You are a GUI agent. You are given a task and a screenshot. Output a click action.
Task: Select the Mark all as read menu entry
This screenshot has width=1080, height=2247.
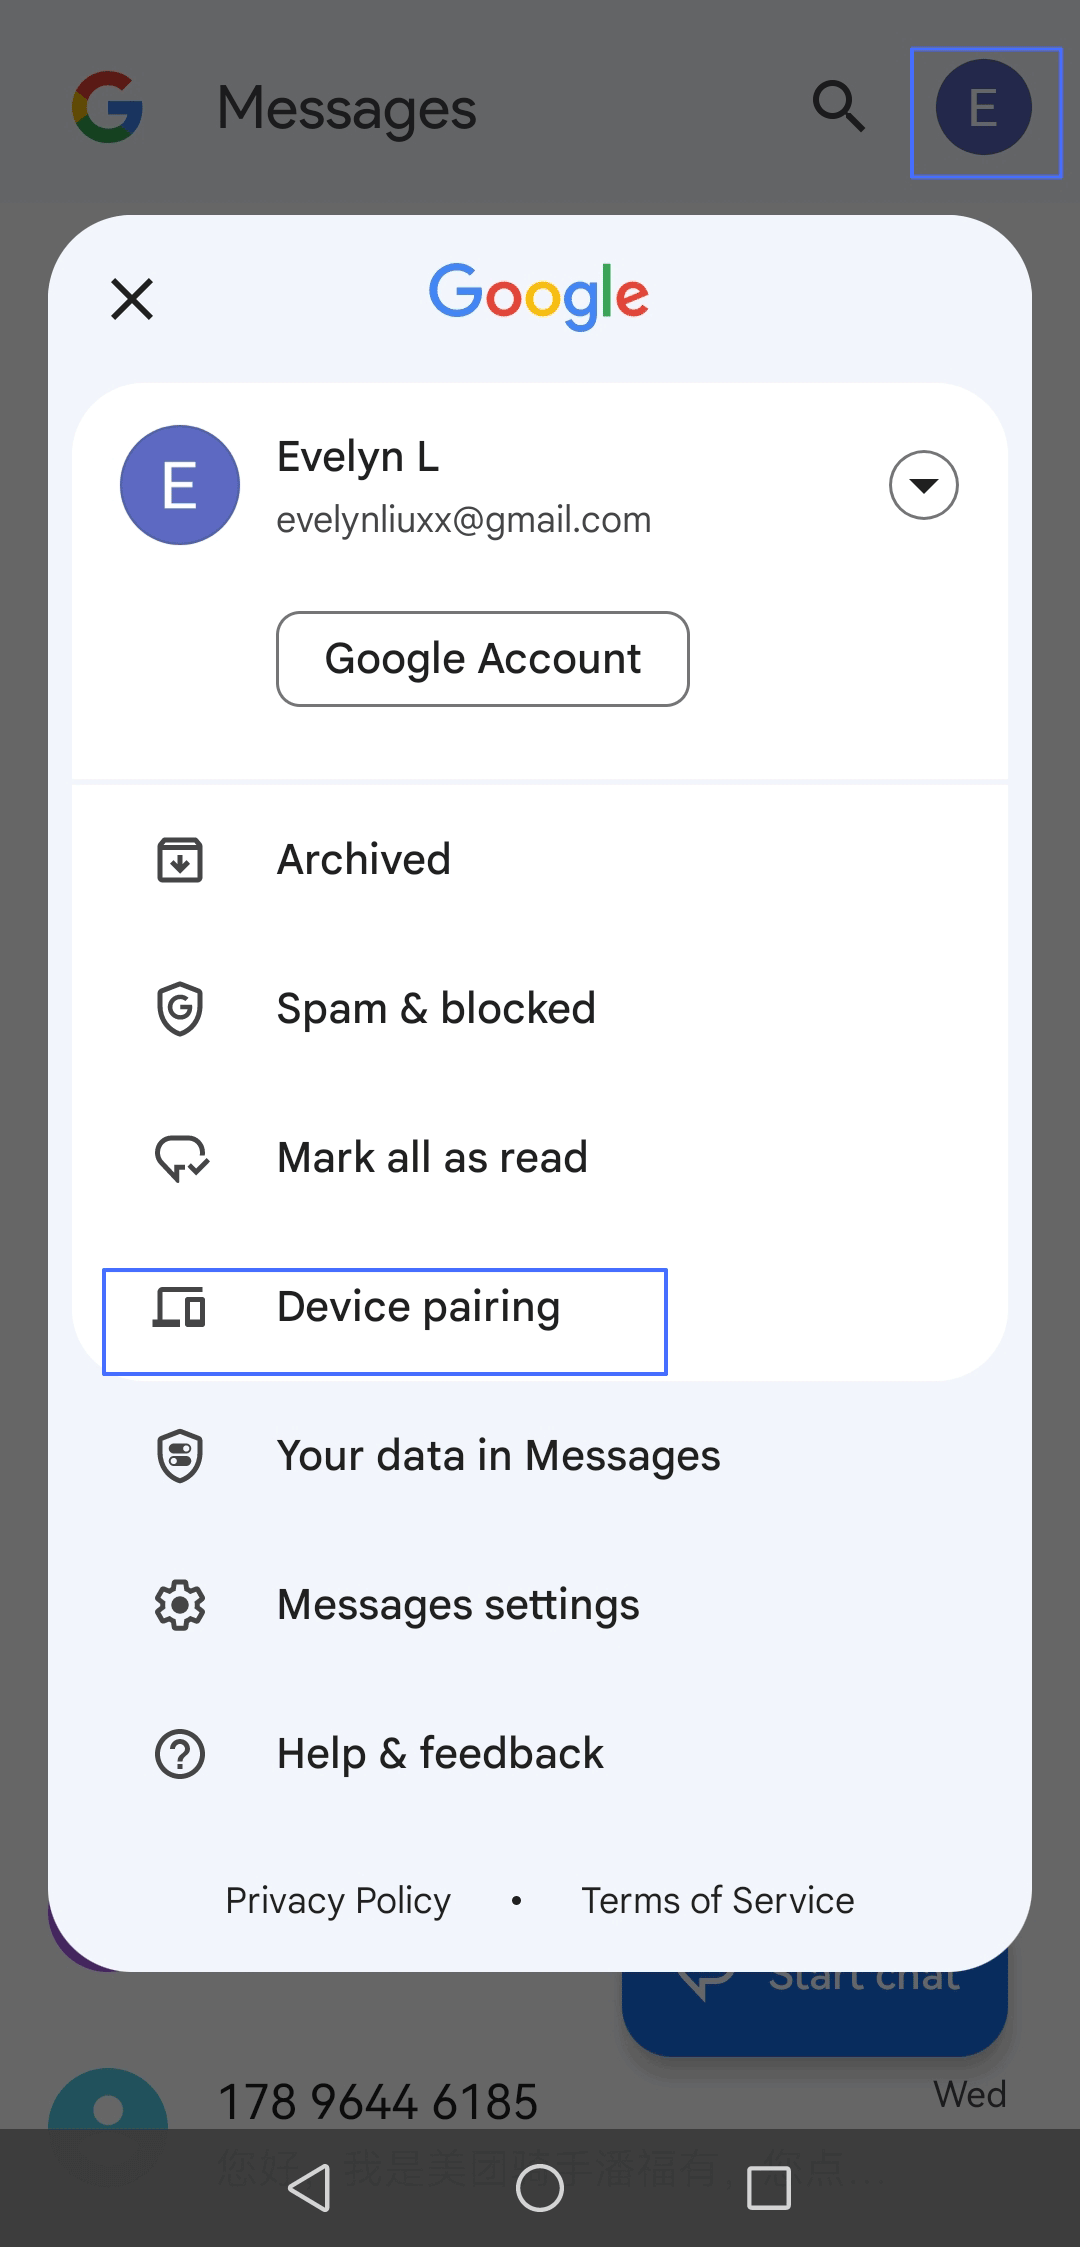[x=432, y=1157]
